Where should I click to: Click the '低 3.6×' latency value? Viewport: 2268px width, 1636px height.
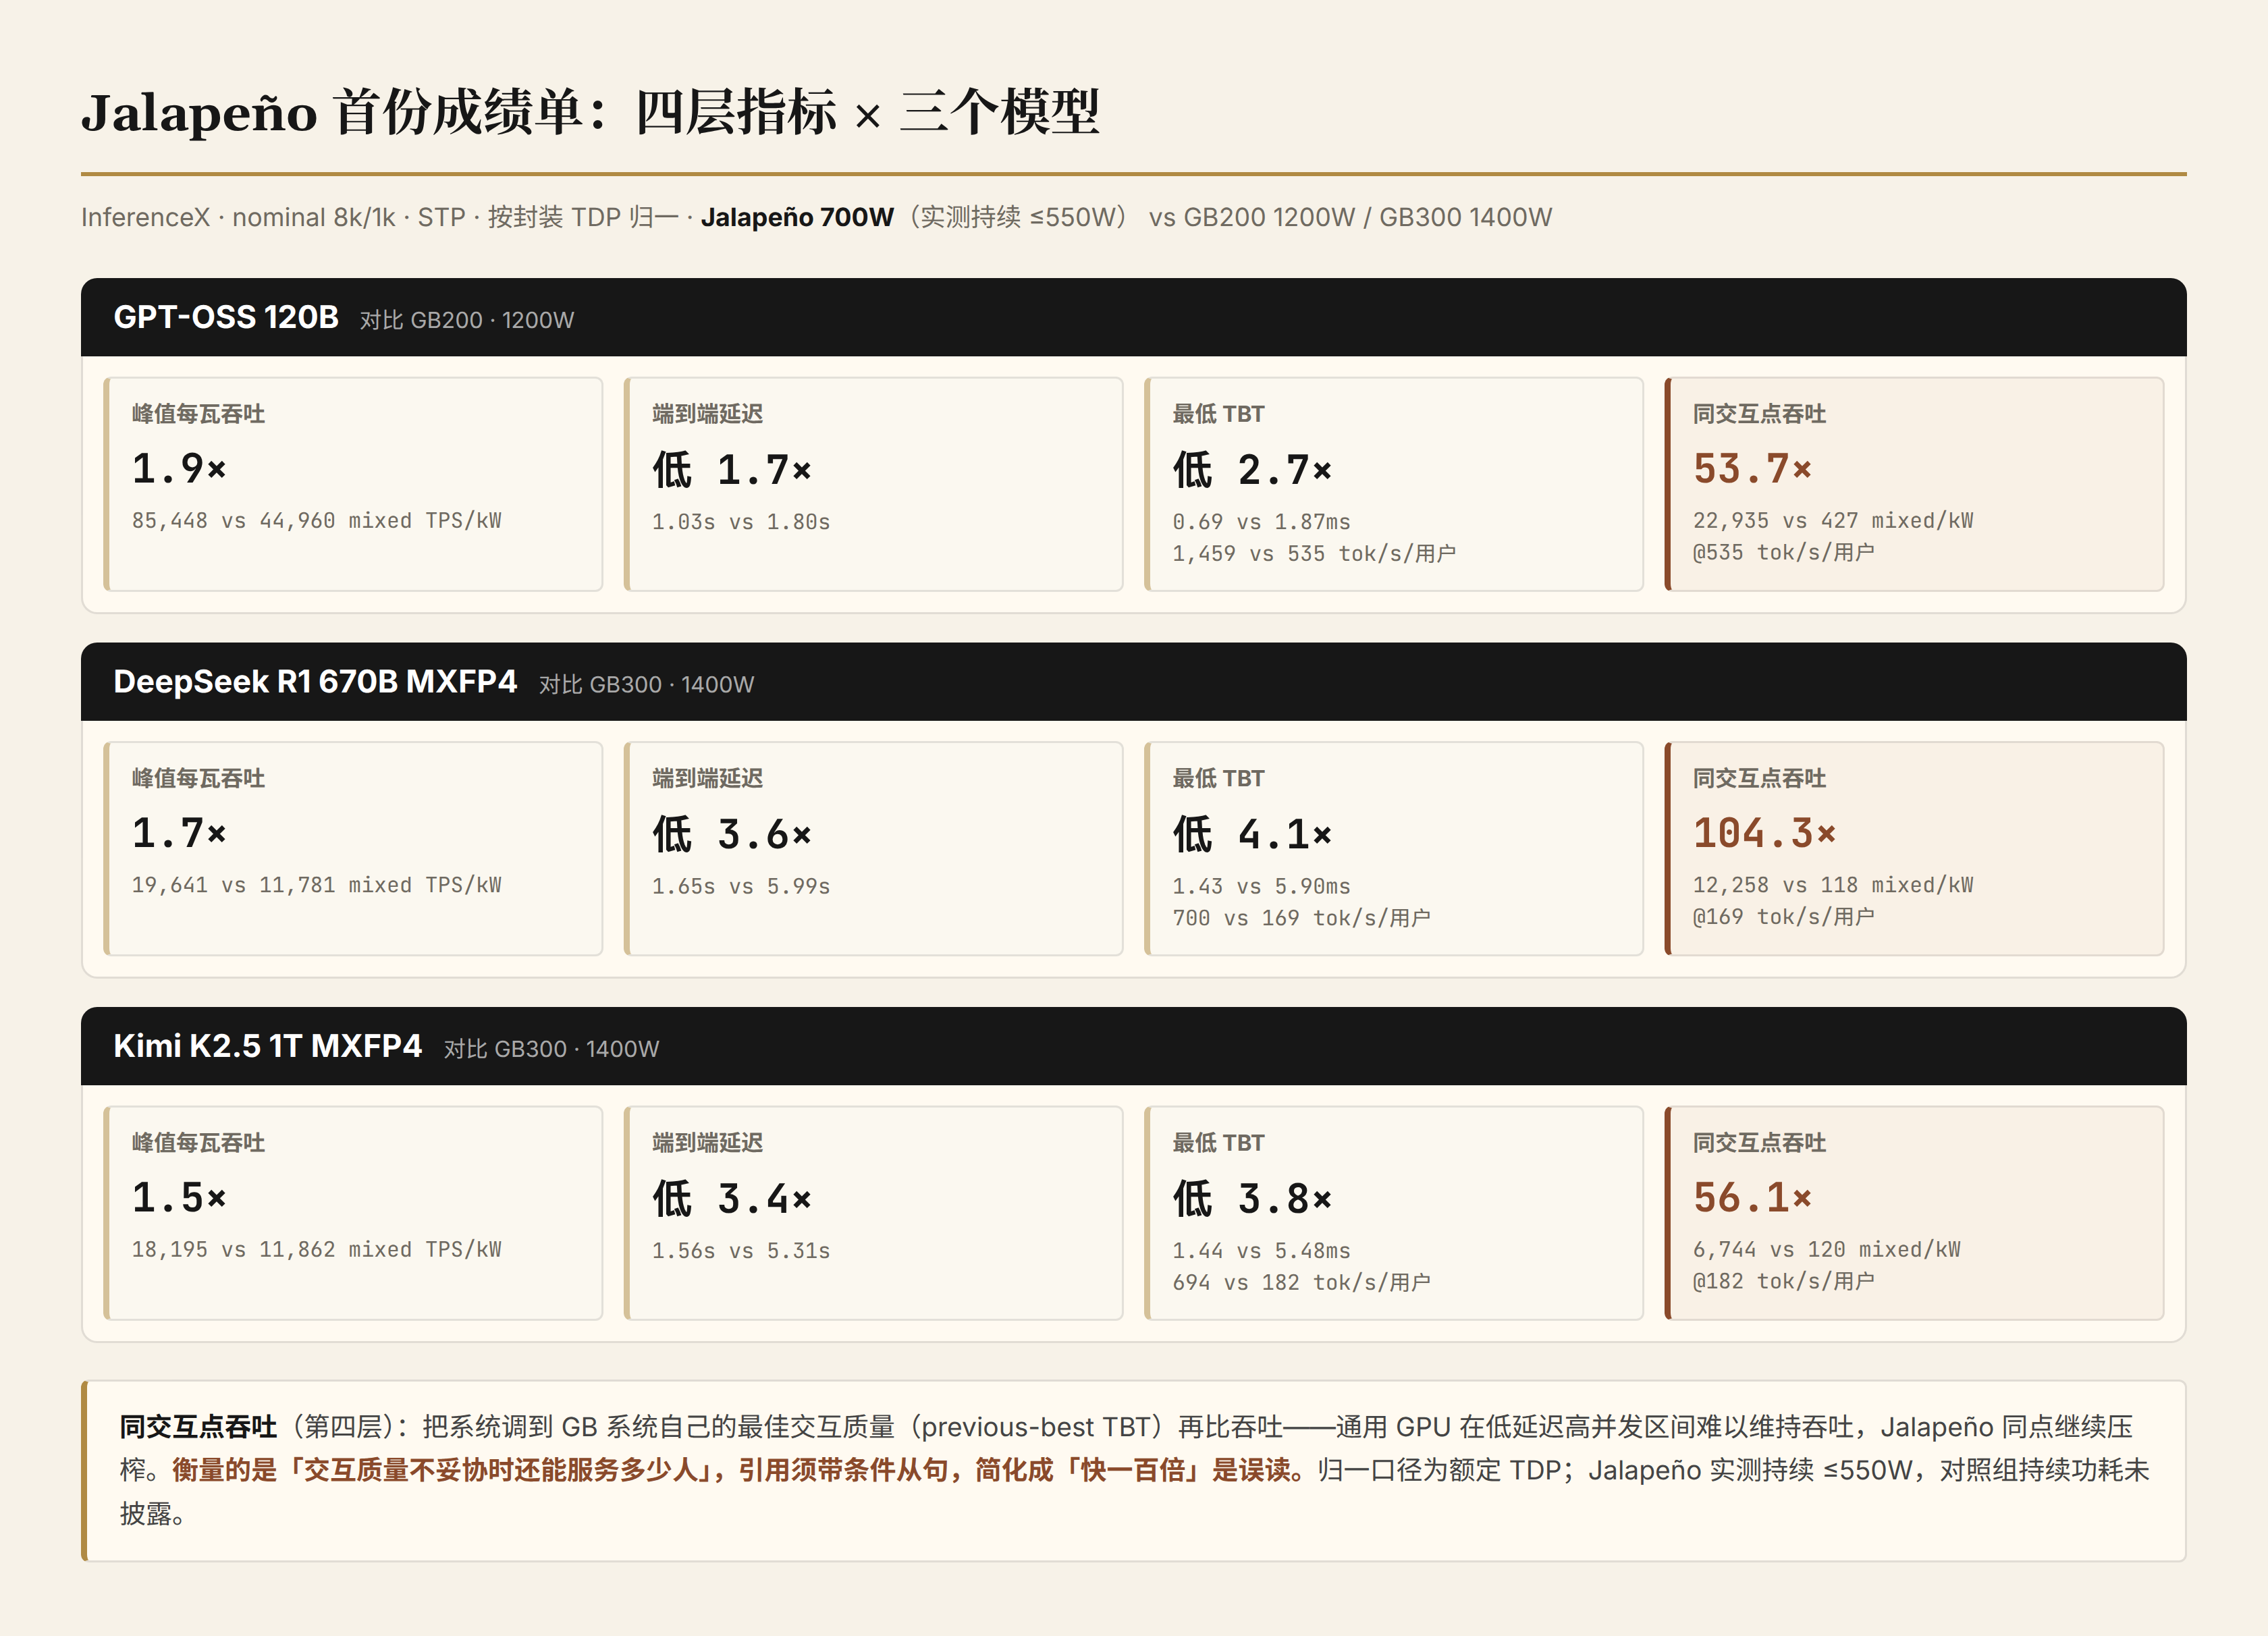point(732,834)
